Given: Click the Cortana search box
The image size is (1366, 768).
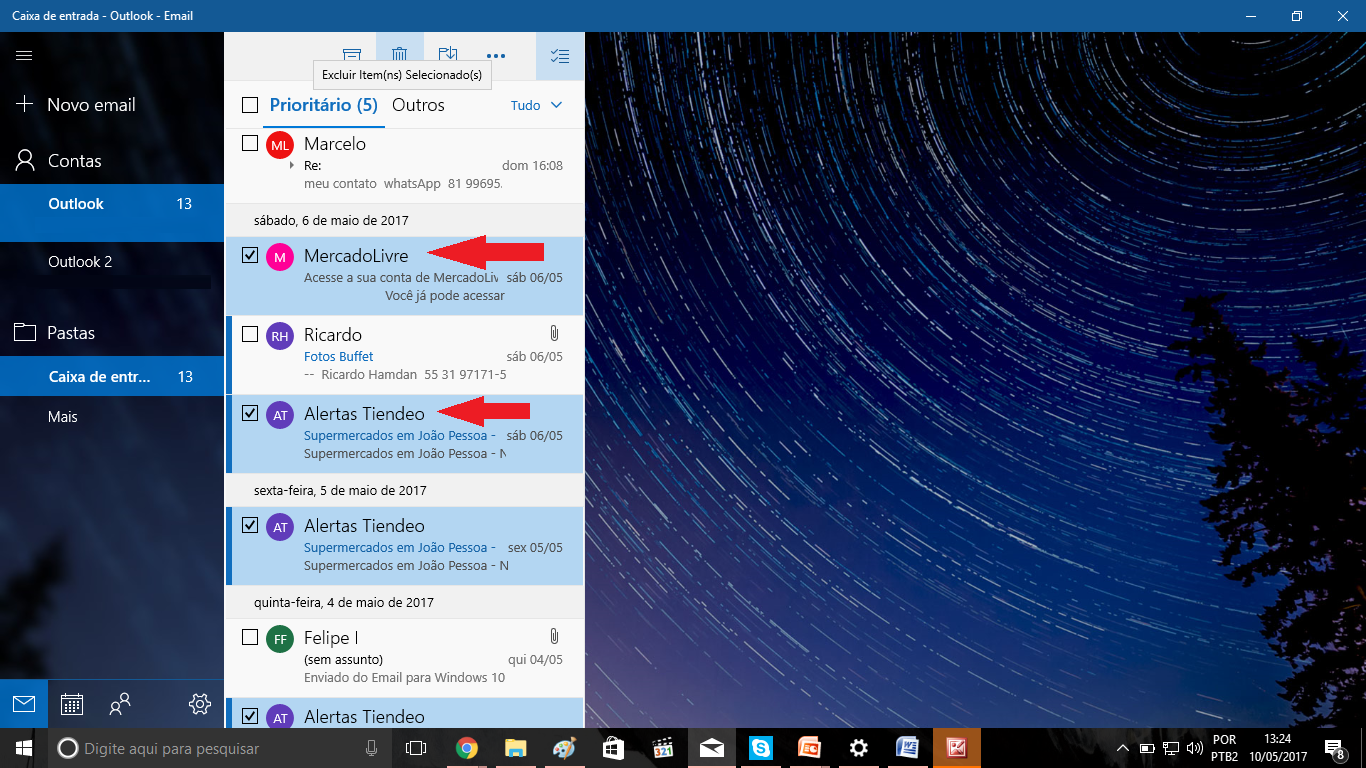Looking at the screenshot, I should pos(220,748).
